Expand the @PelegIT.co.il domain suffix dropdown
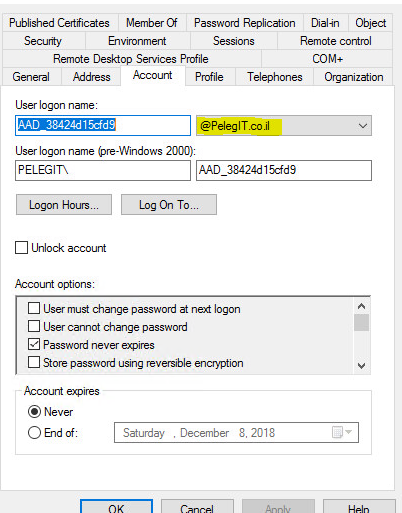The image size is (402, 513). 362,126
